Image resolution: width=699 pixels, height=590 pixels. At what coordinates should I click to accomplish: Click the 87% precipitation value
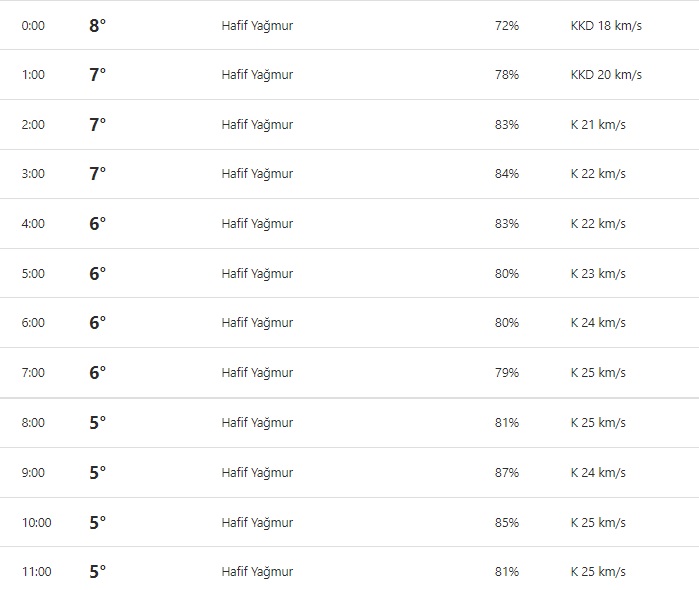coord(506,472)
